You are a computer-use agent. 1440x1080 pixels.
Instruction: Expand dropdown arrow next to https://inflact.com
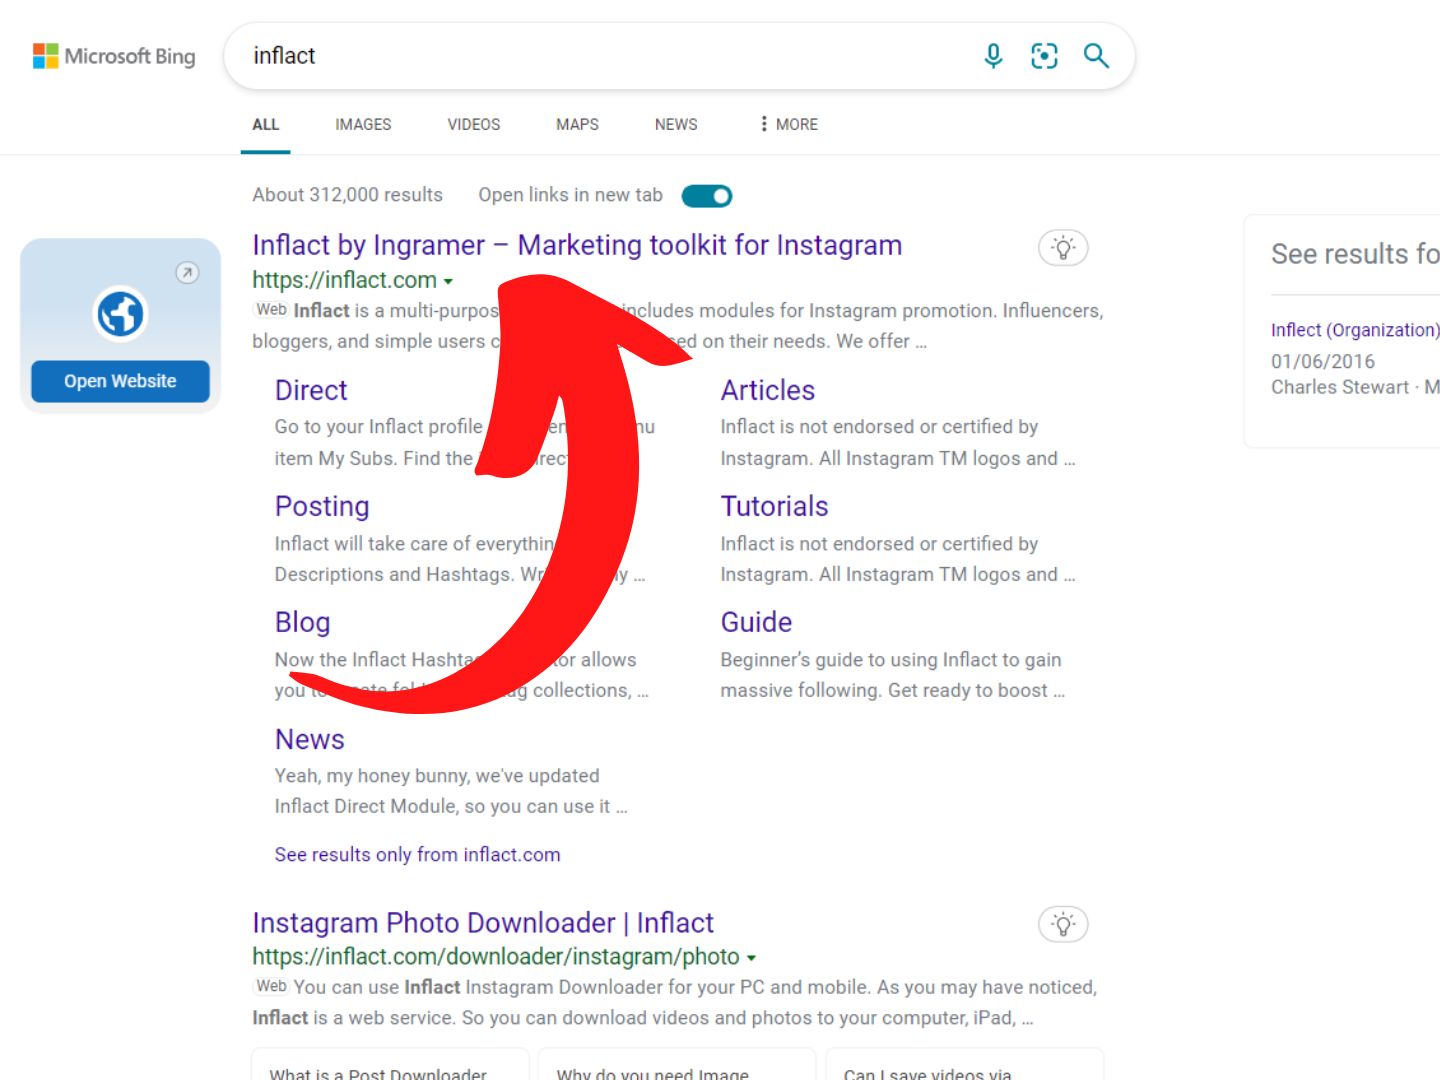(x=448, y=282)
